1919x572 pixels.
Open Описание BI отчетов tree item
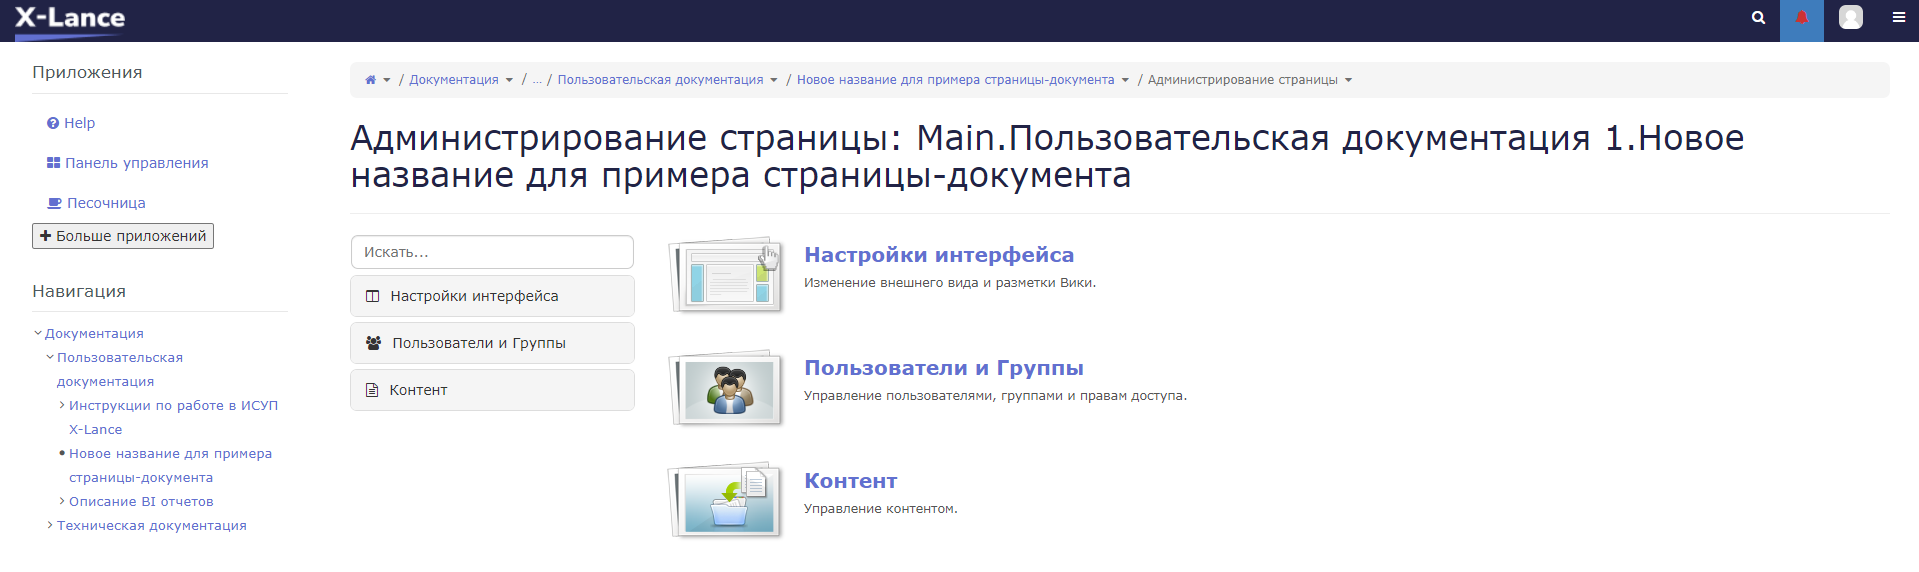pos(141,501)
